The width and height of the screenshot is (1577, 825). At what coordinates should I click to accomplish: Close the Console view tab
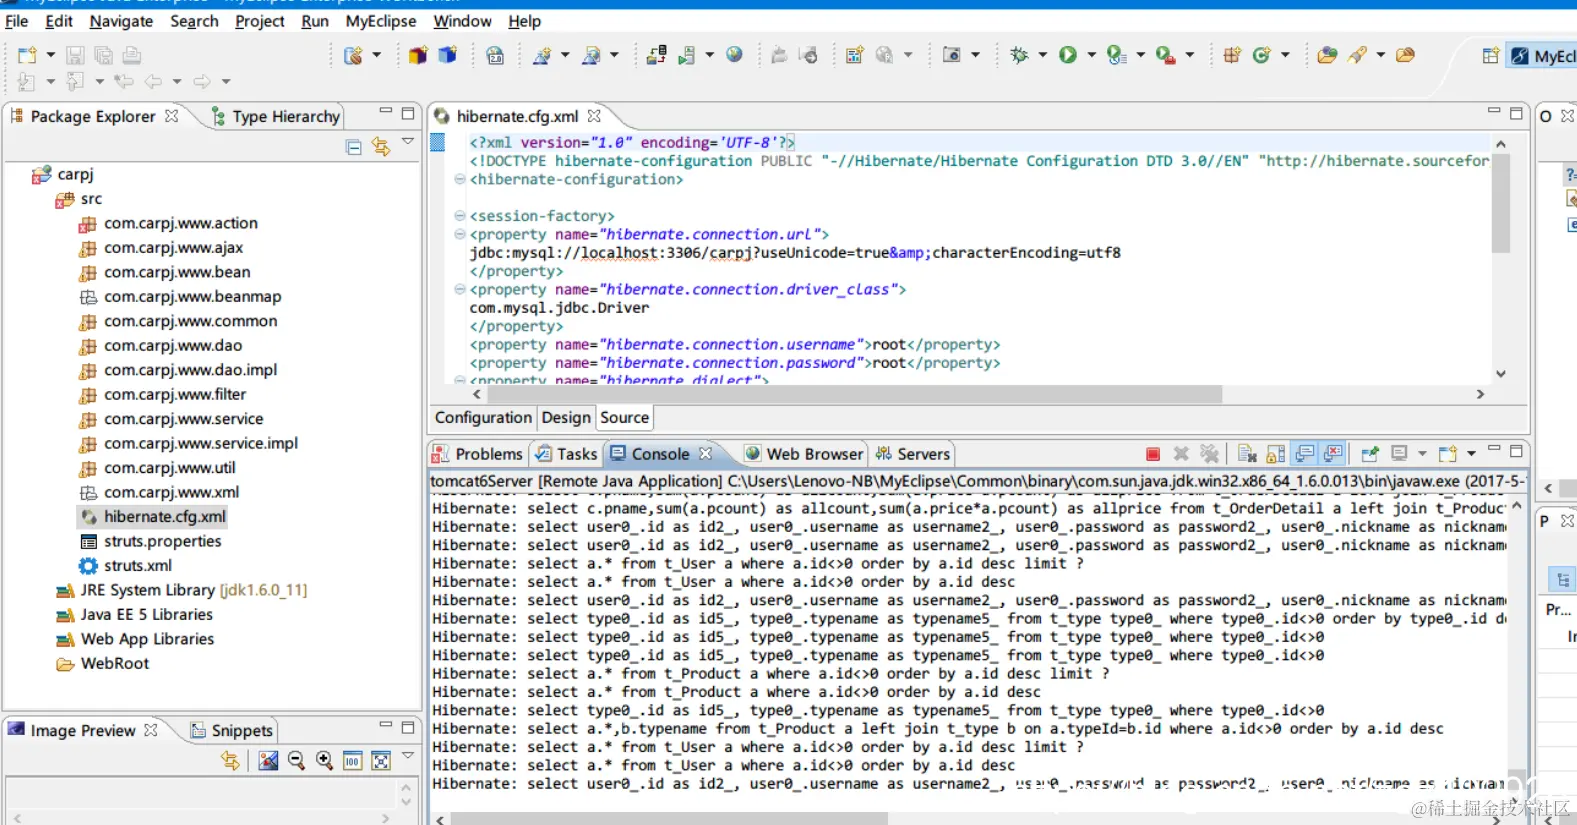pos(705,454)
